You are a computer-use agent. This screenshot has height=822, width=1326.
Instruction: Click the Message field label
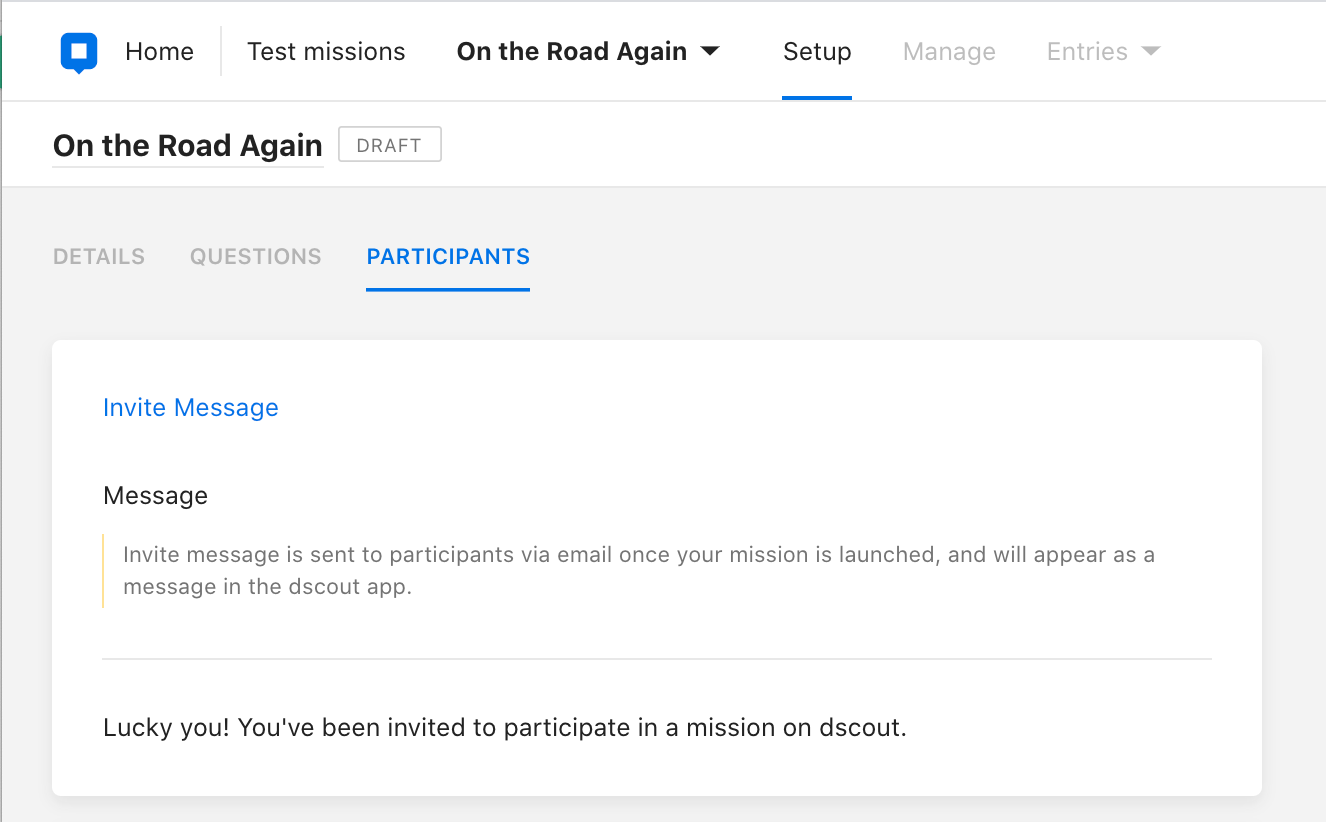tap(155, 496)
